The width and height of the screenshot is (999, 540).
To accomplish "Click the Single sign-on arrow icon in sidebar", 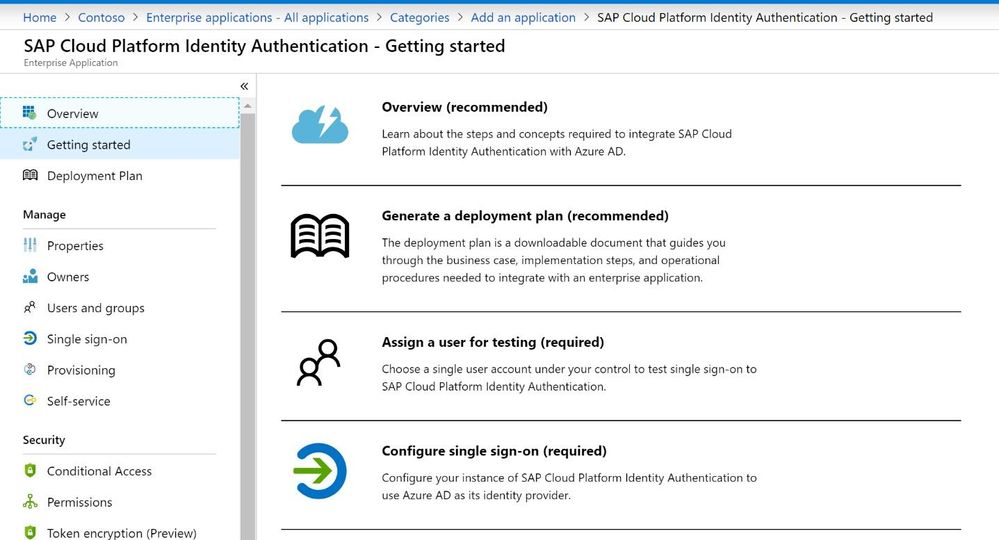I will pyautogui.click(x=30, y=338).
